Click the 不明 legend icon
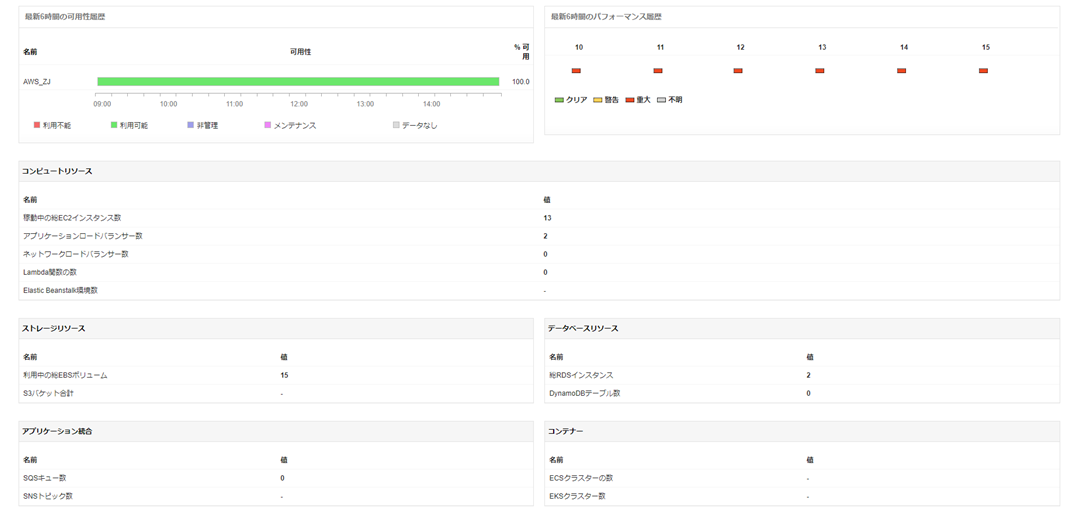The image size is (1069, 530). point(661,100)
